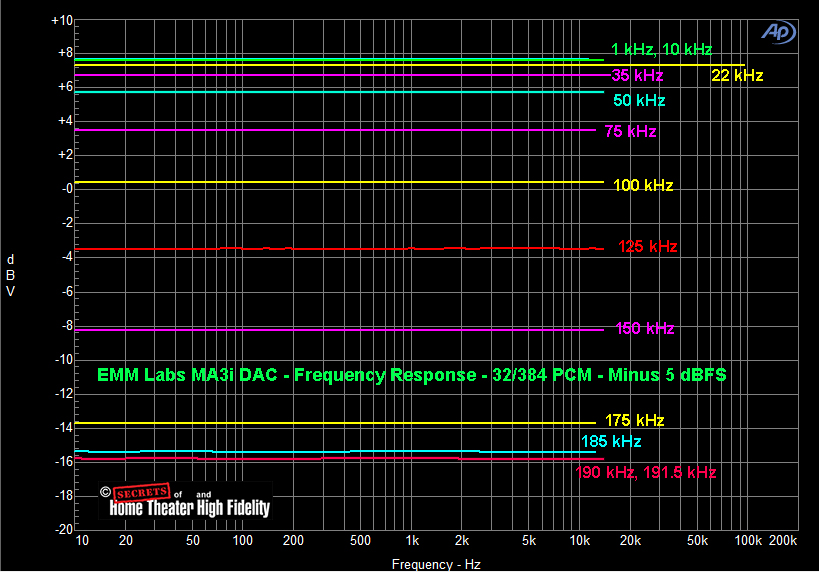The image size is (819, 572).
Task: Click the '50k' x-axis tick label
Action: click(697, 541)
